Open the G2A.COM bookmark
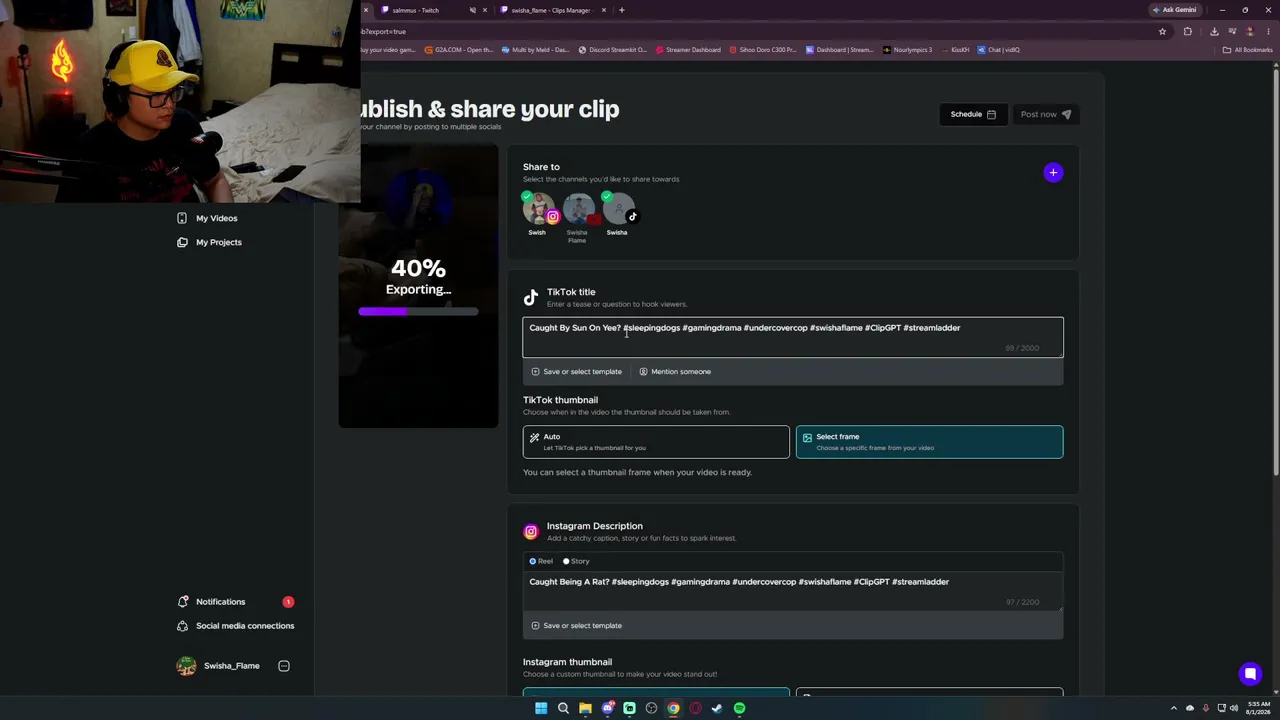 tap(459, 50)
